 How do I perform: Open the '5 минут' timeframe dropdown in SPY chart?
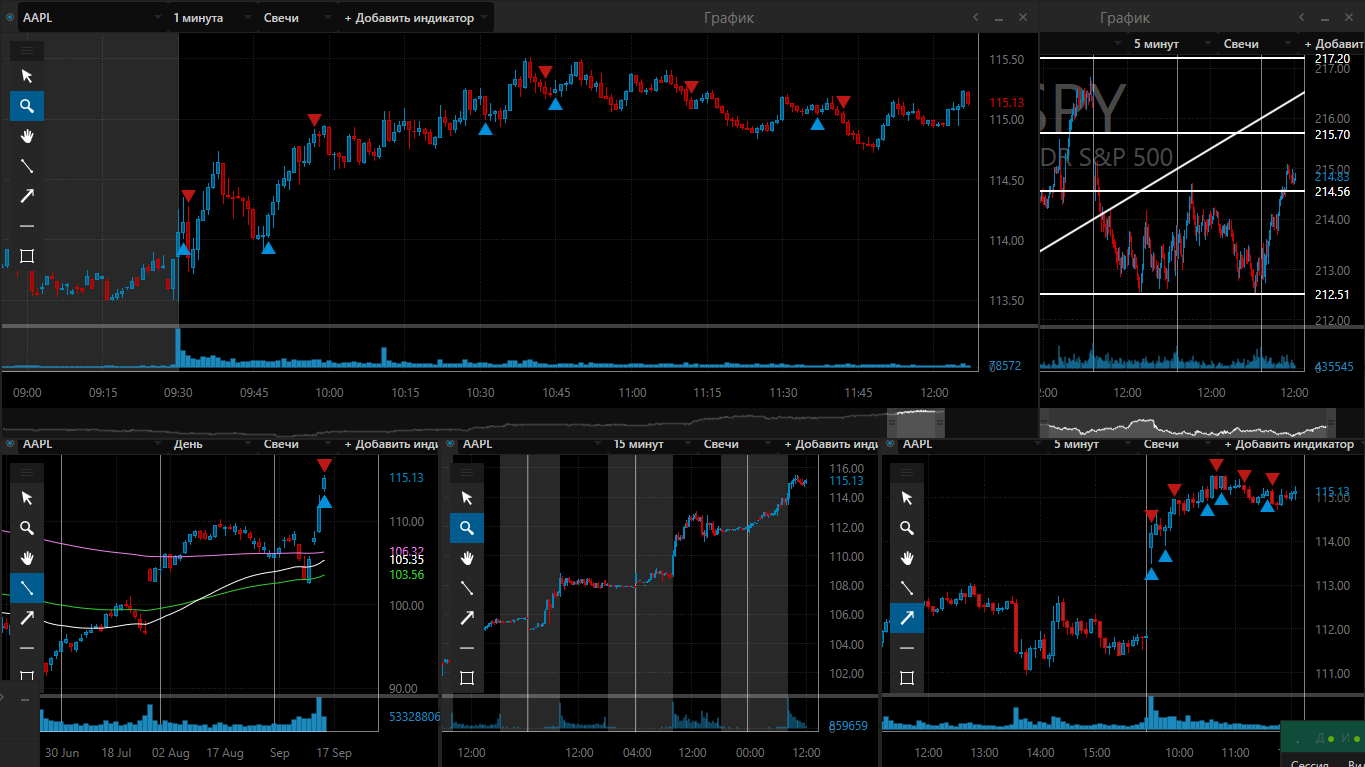pos(1173,44)
